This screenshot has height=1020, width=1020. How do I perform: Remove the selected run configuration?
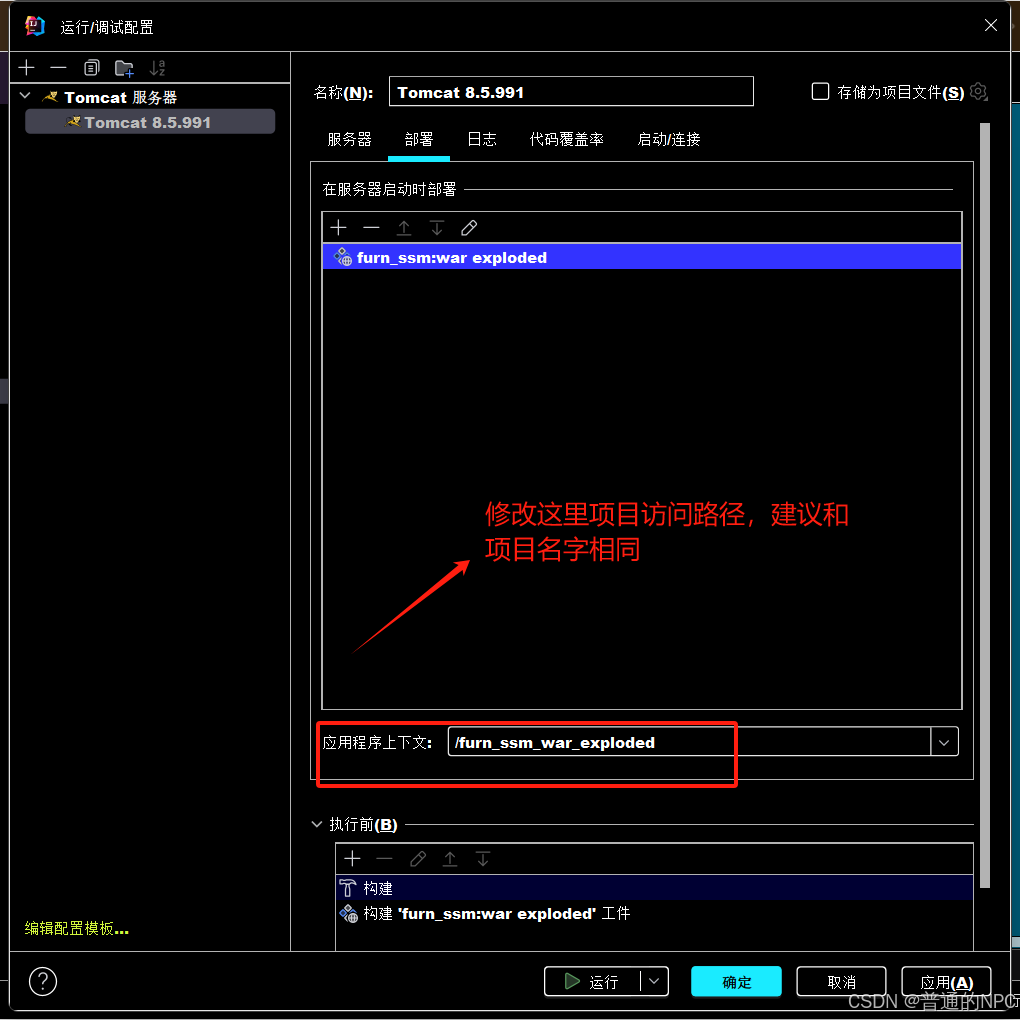pyautogui.click(x=58, y=68)
